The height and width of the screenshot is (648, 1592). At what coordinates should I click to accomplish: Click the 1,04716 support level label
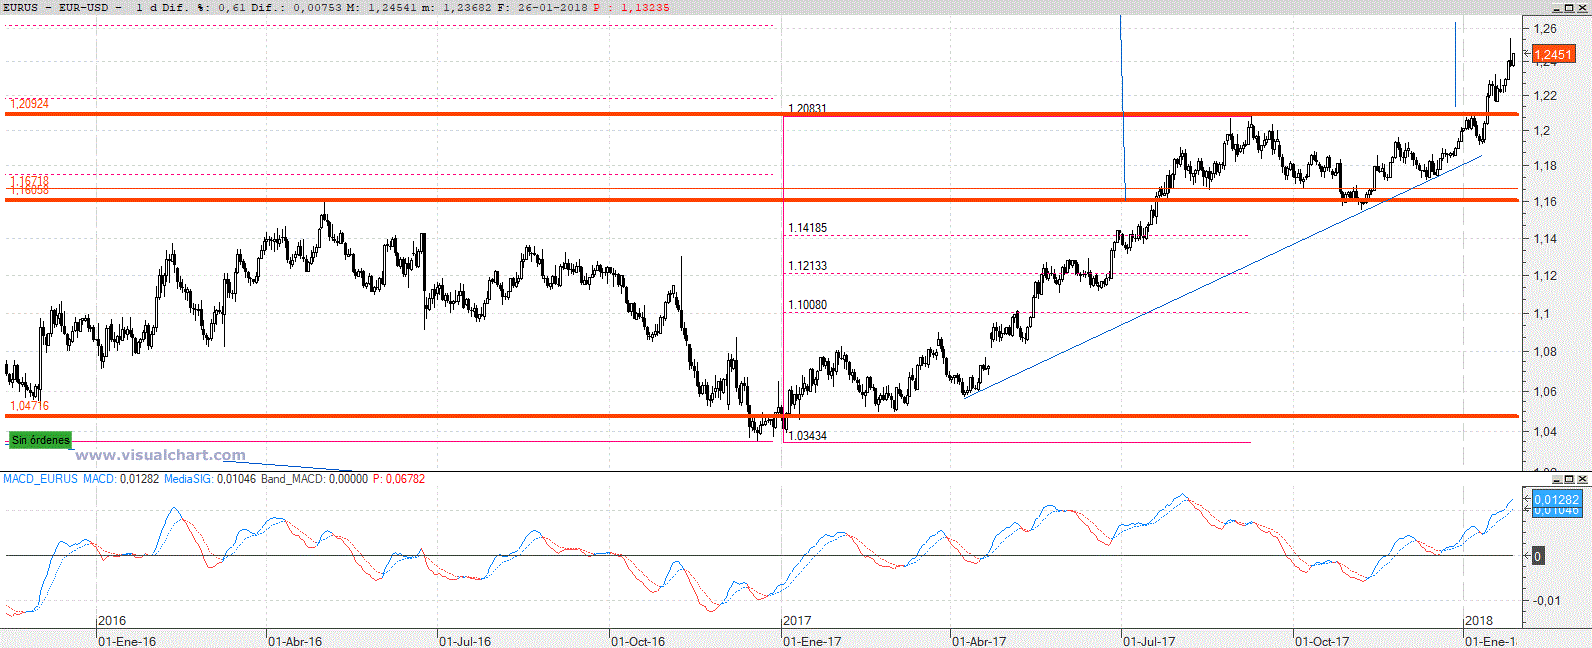tap(29, 406)
